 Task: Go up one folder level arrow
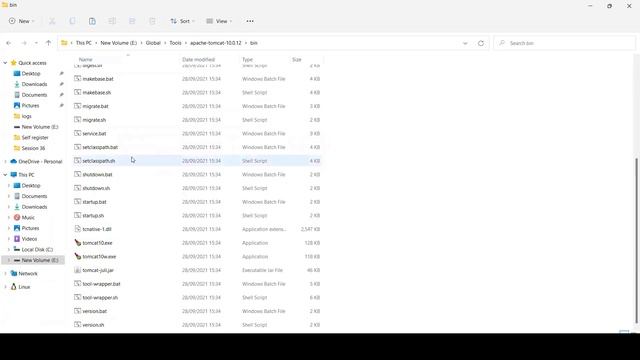click(49, 43)
